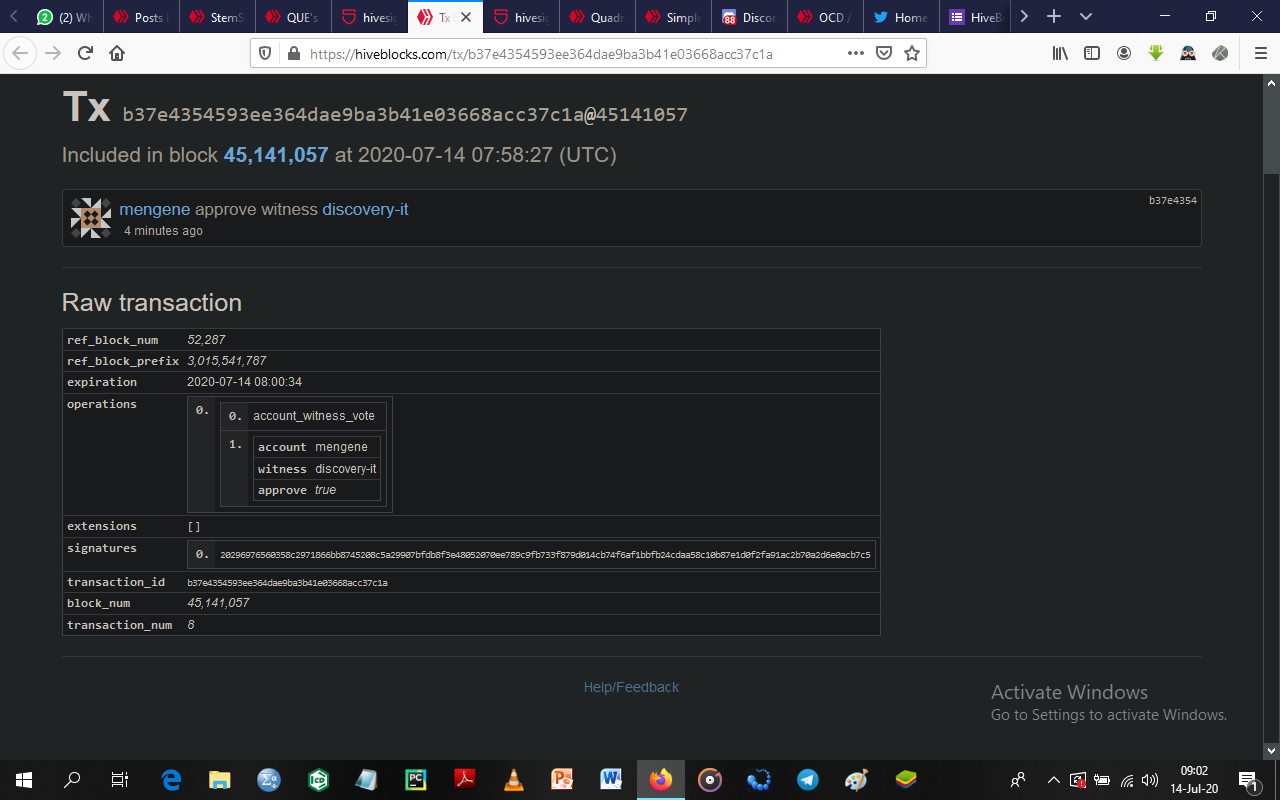Reload the current page

coord(85,53)
